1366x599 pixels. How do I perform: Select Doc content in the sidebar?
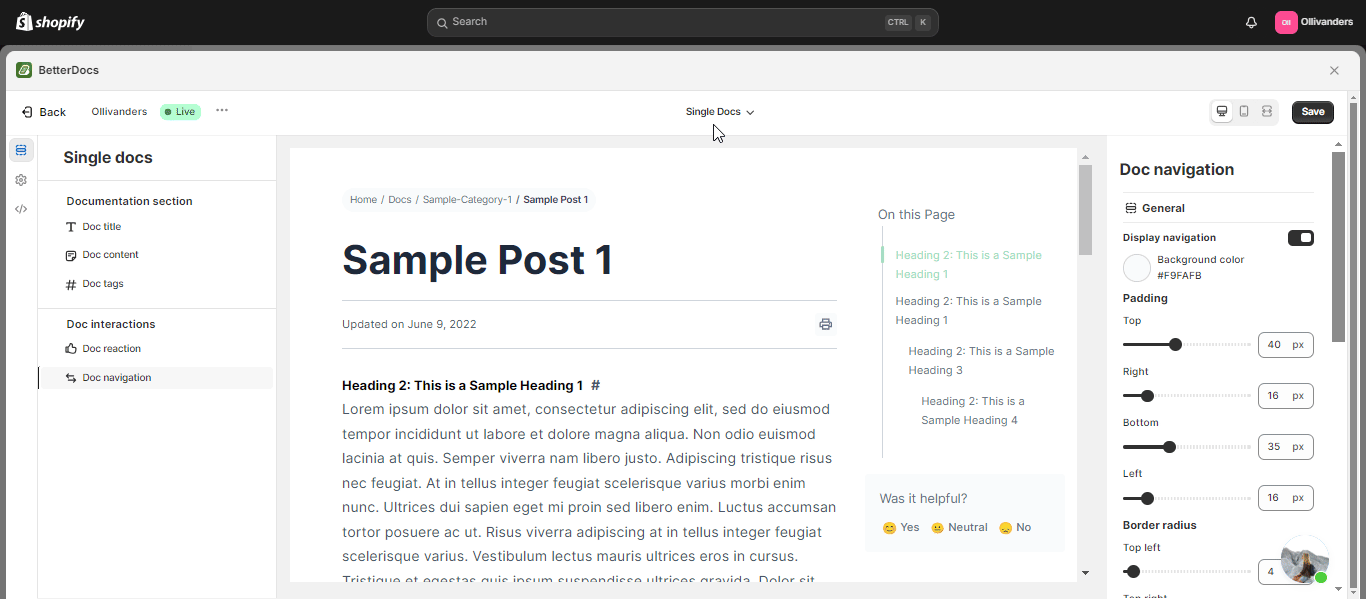[x=110, y=255]
